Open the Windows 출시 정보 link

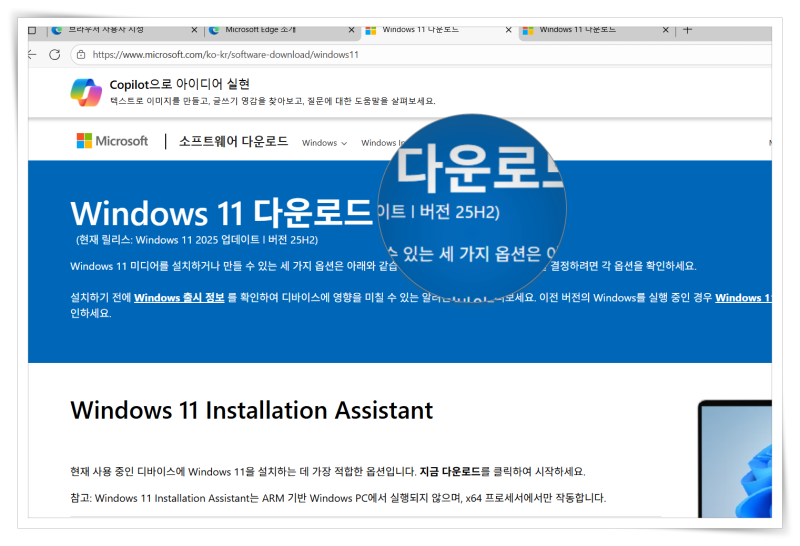point(179,297)
